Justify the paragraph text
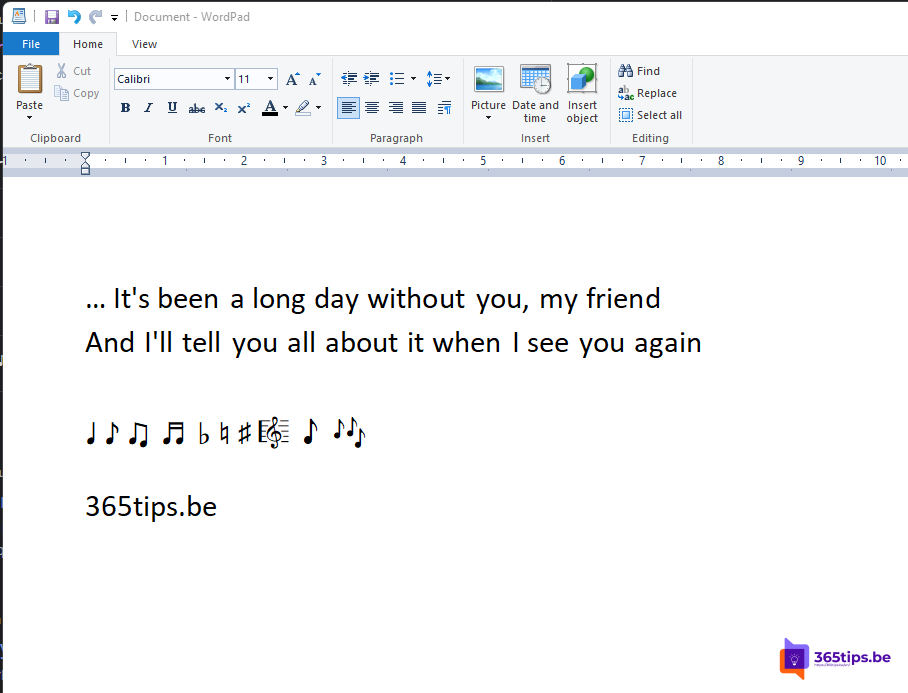 pyautogui.click(x=419, y=108)
